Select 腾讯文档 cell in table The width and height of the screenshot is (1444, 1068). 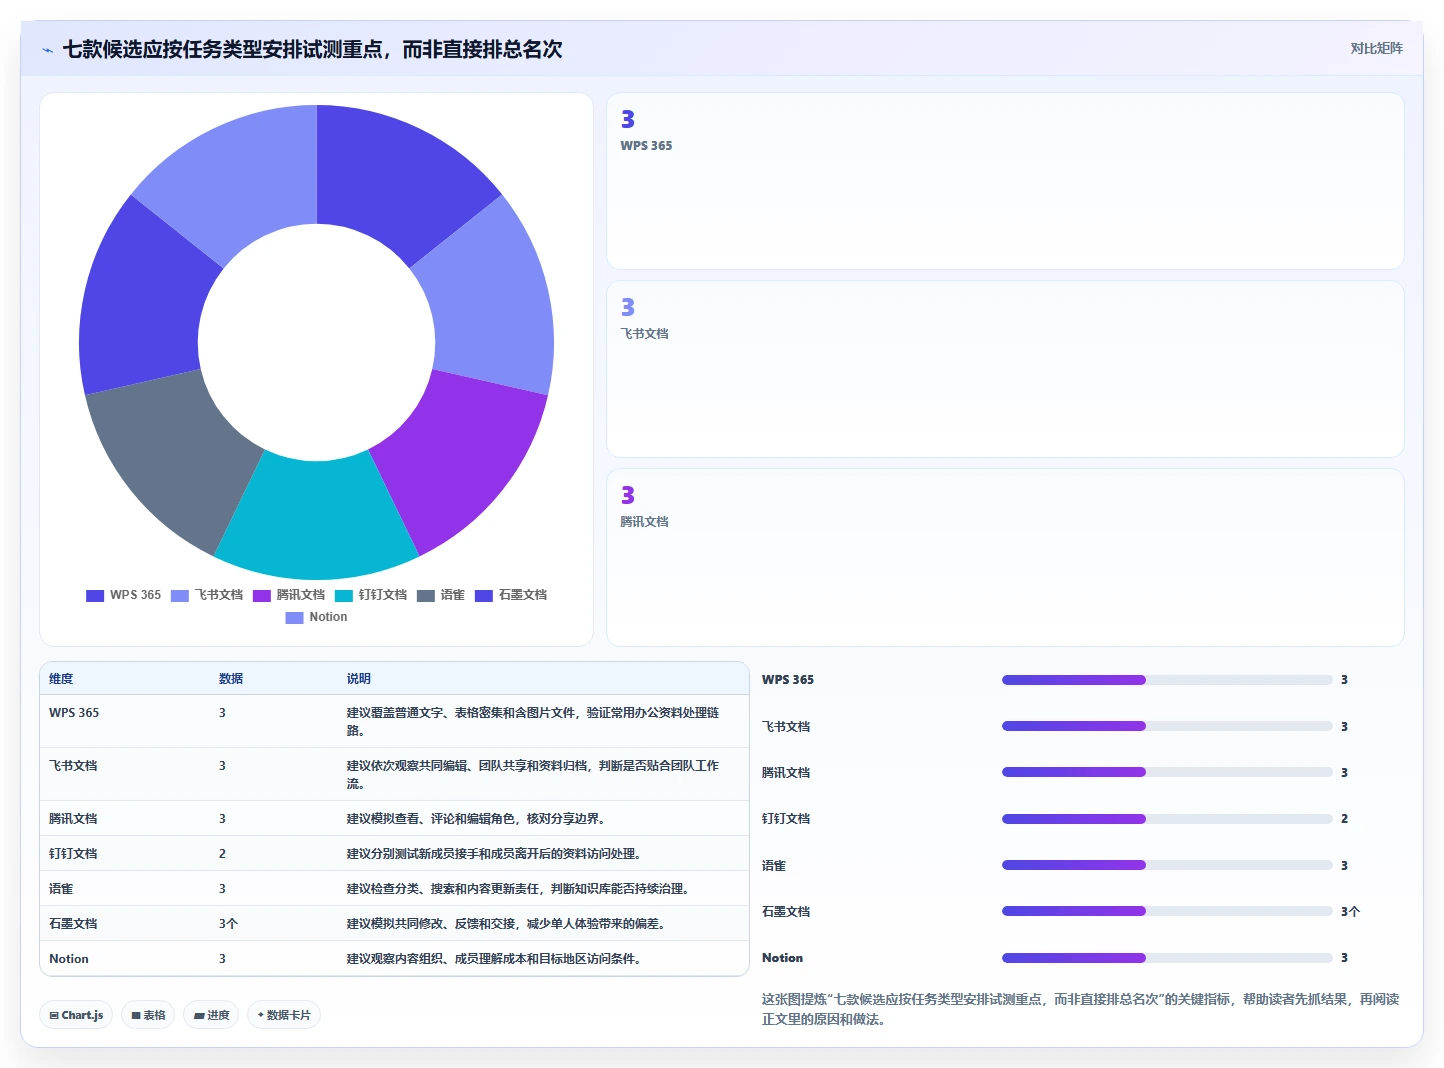pyautogui.click(x=73, y=819)
